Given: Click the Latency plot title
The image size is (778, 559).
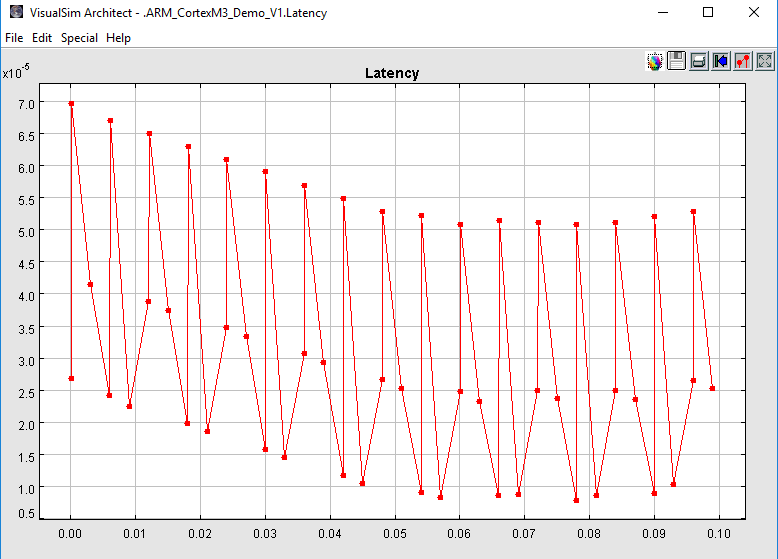Looking at the screenshot, I should [392, 73].
